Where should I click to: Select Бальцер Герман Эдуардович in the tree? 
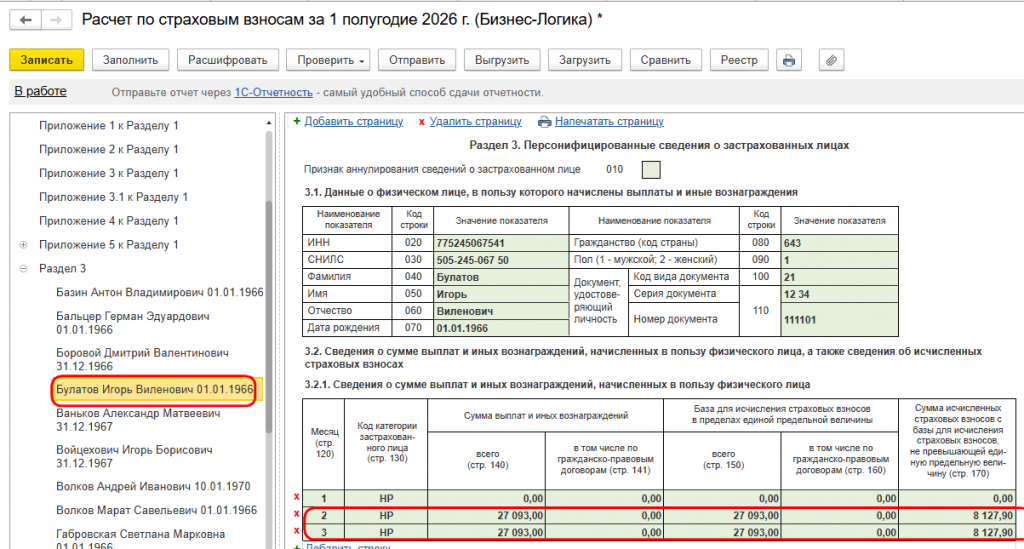133,322
